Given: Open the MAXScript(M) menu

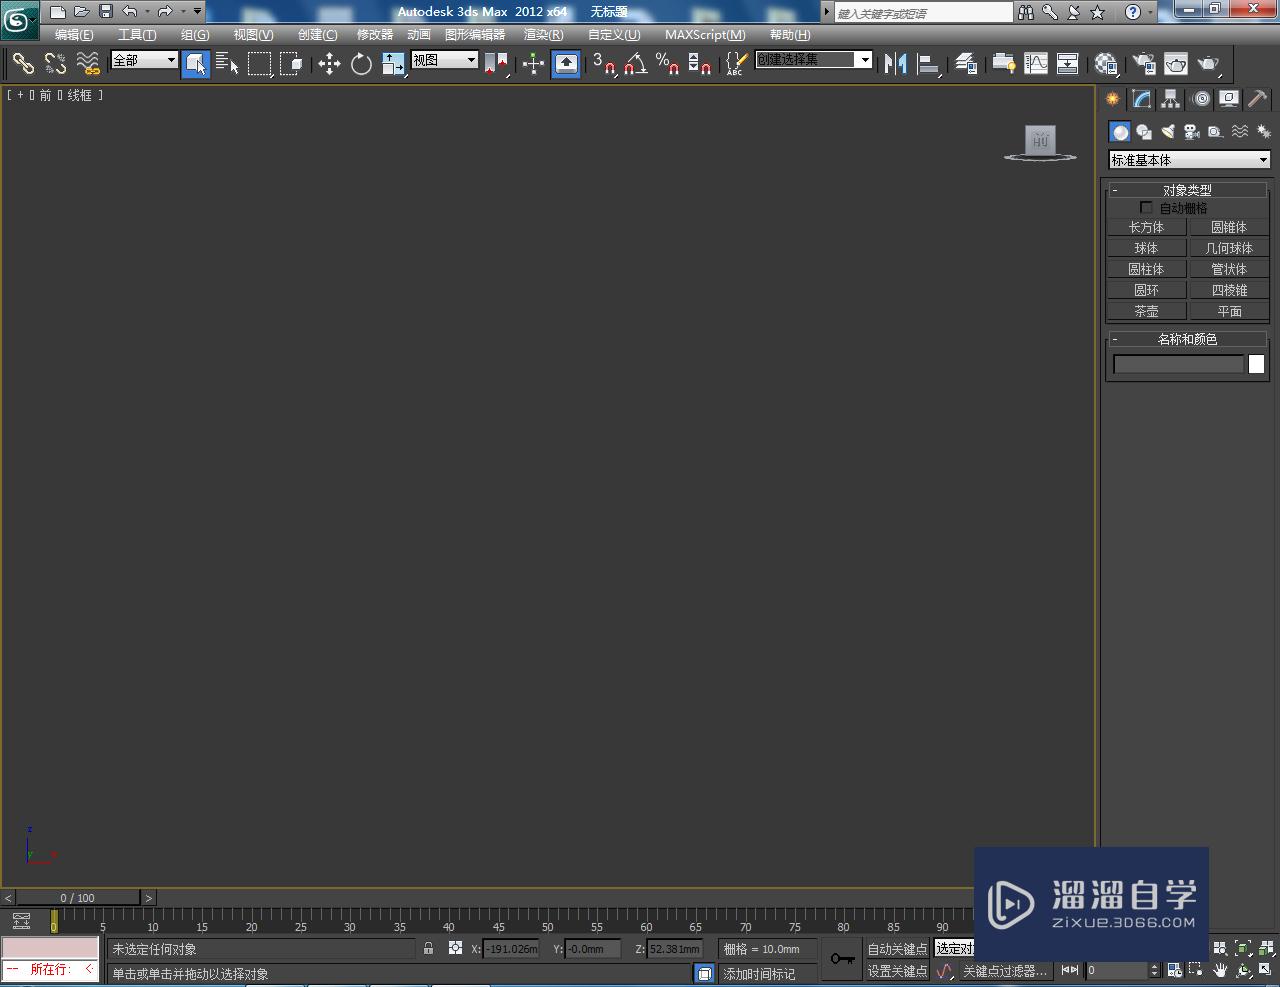Looking at the screenshot, I should [704, 34].
